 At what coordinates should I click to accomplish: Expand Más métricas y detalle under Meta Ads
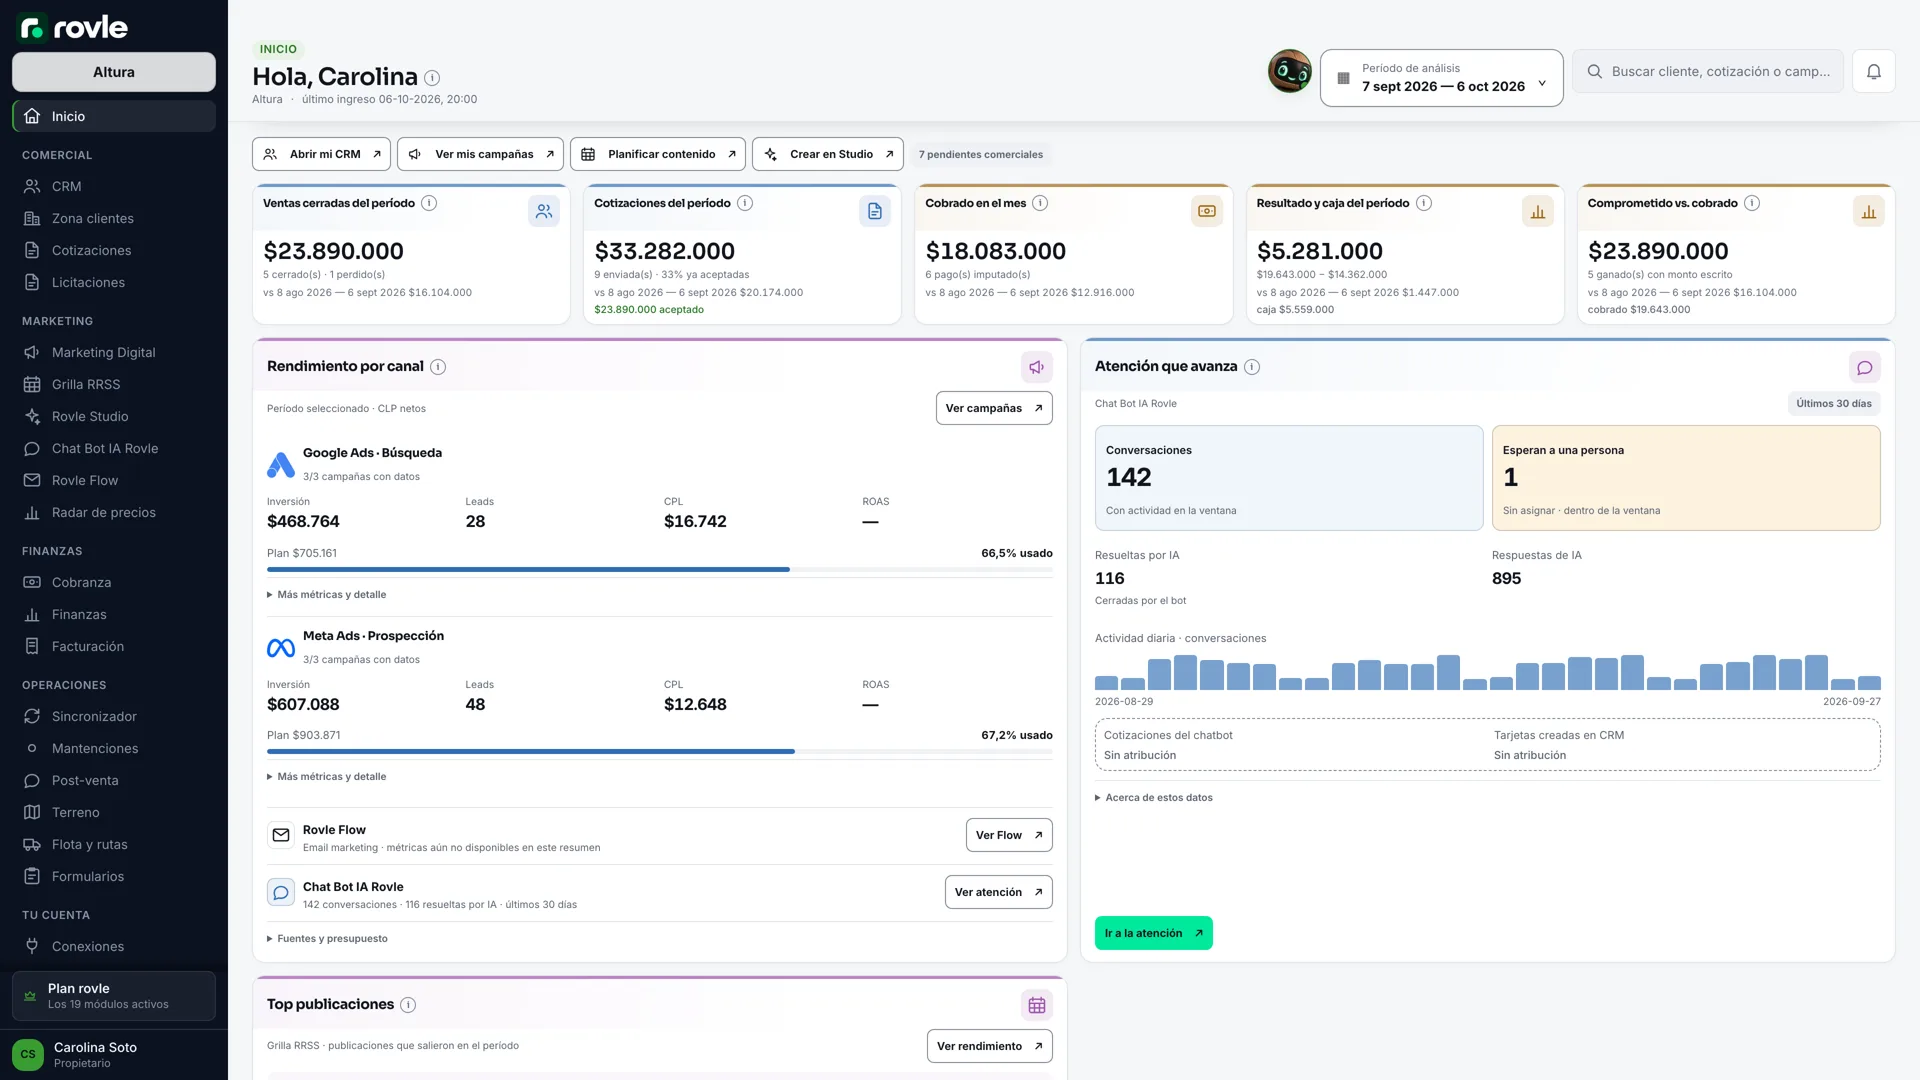(327, 777)
